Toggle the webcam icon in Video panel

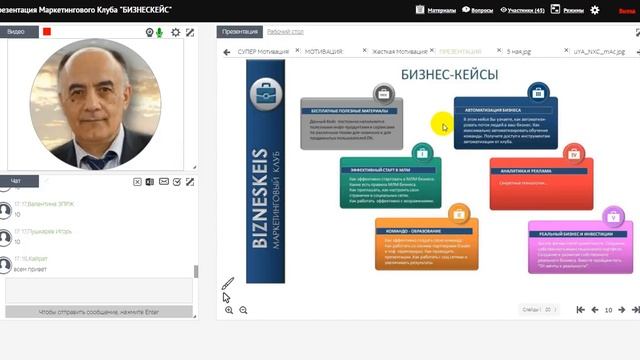point(149,32)
